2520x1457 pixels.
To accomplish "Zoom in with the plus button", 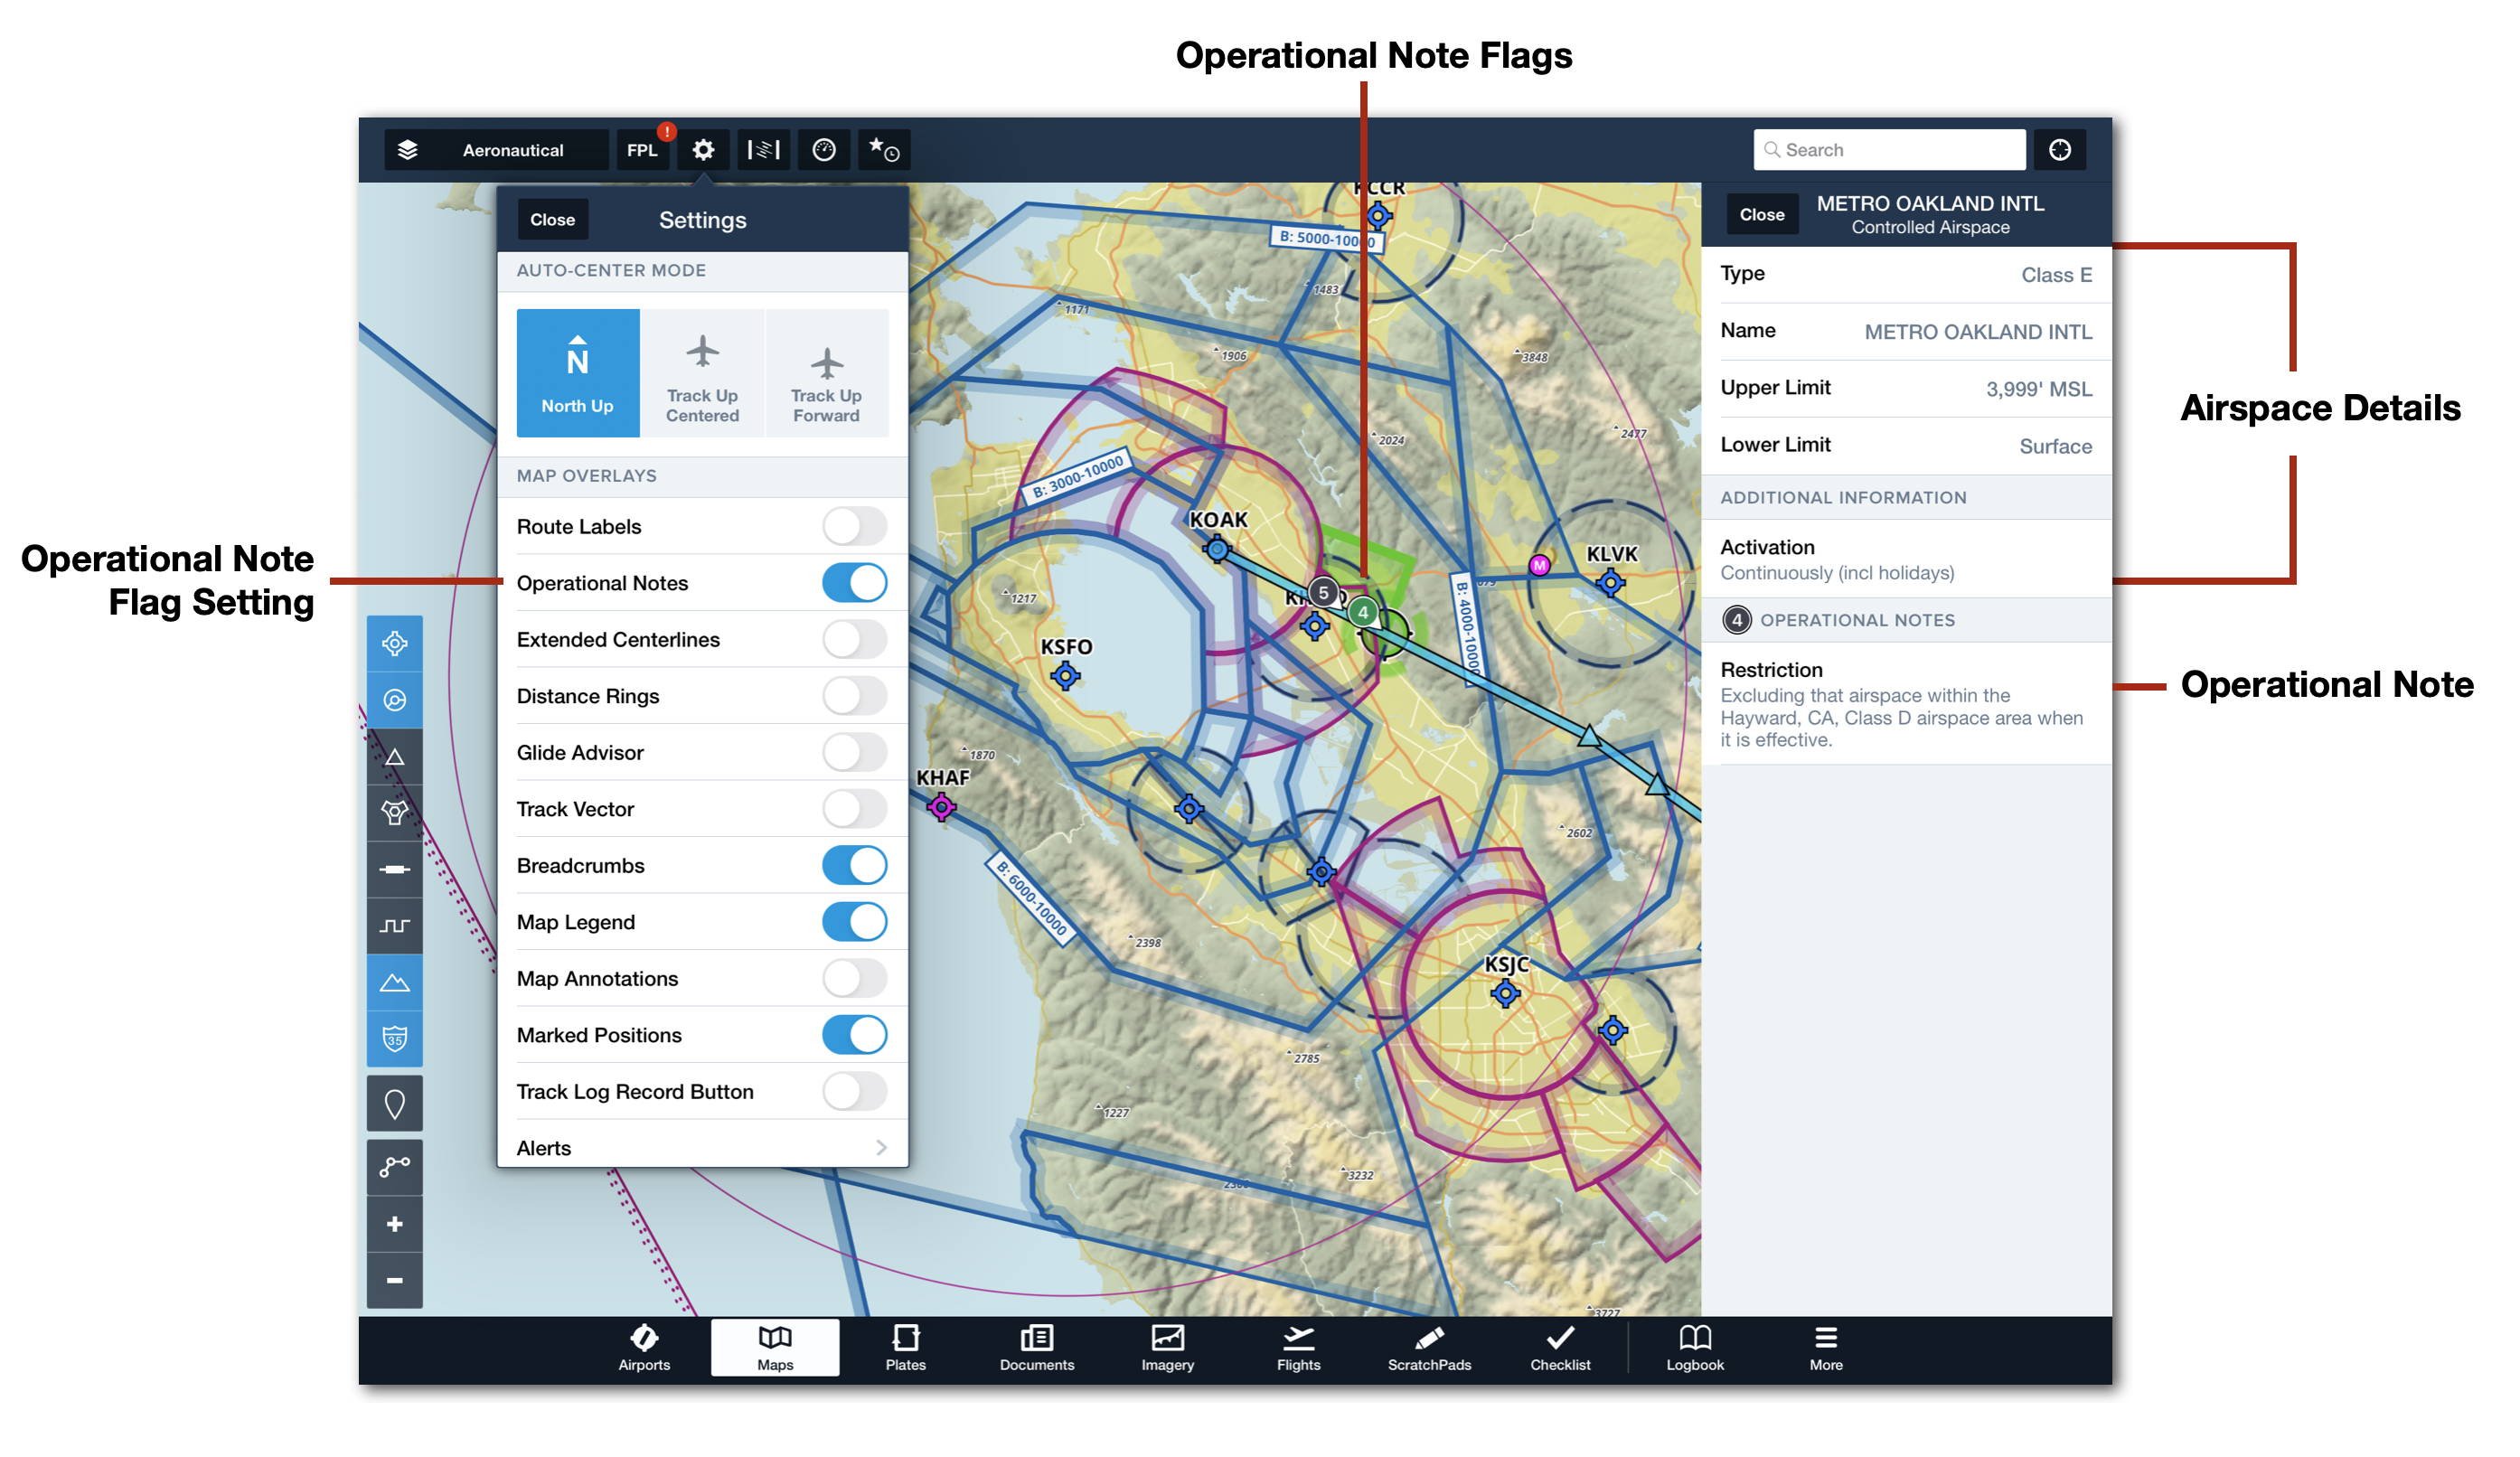I will [x=395, y=1224].
